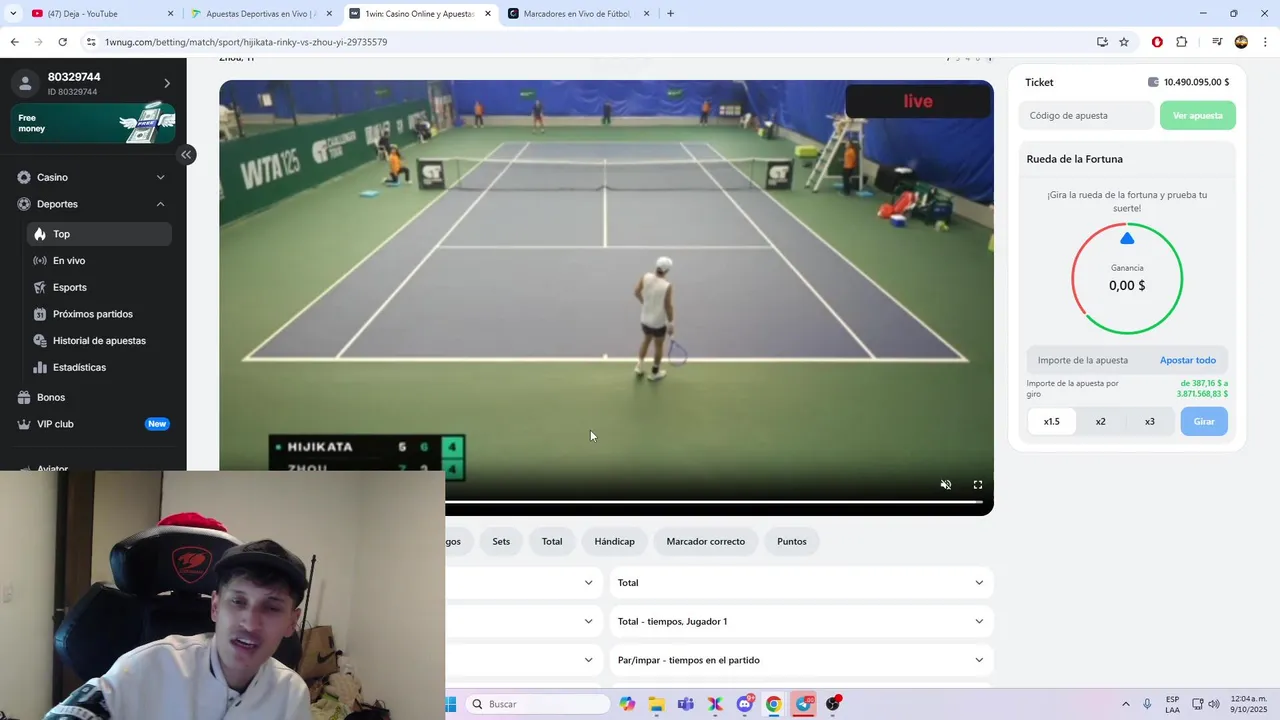This screenshot has width=1280, height=720.
Task: Click the crown icon beside VIP club
Action: point(24,424)
